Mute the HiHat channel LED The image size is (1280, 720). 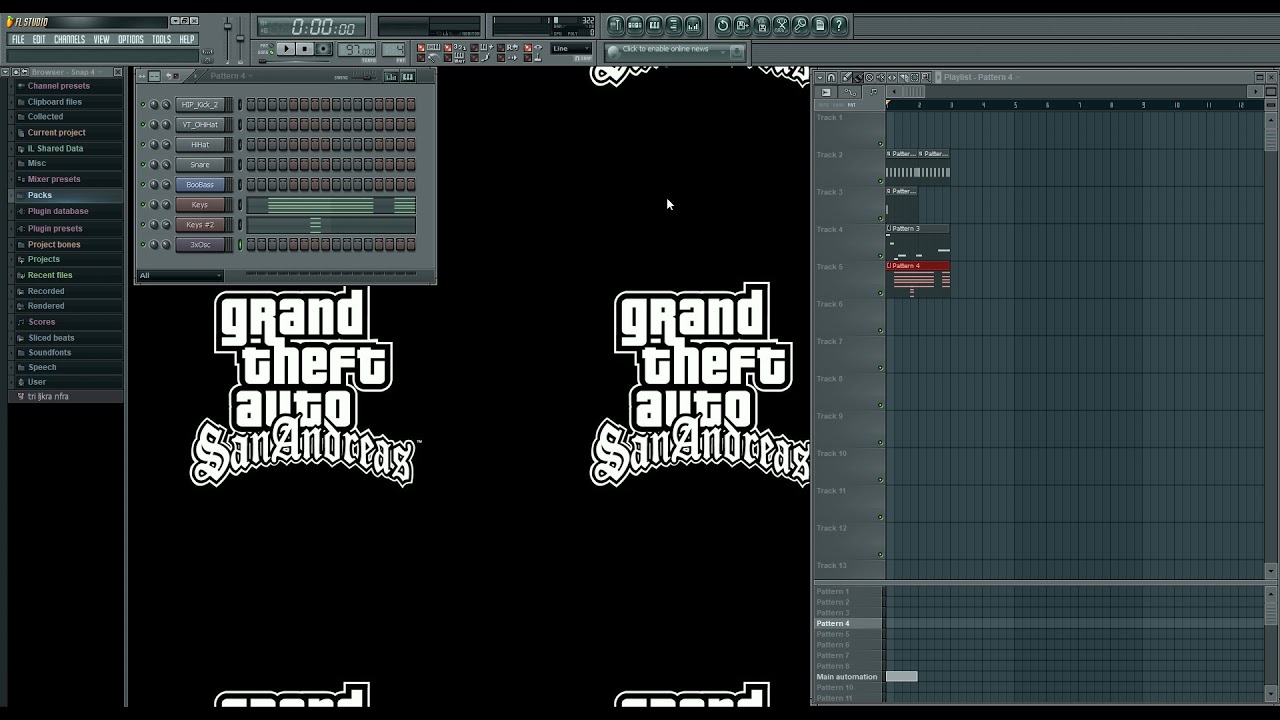[x=143, y=145]
